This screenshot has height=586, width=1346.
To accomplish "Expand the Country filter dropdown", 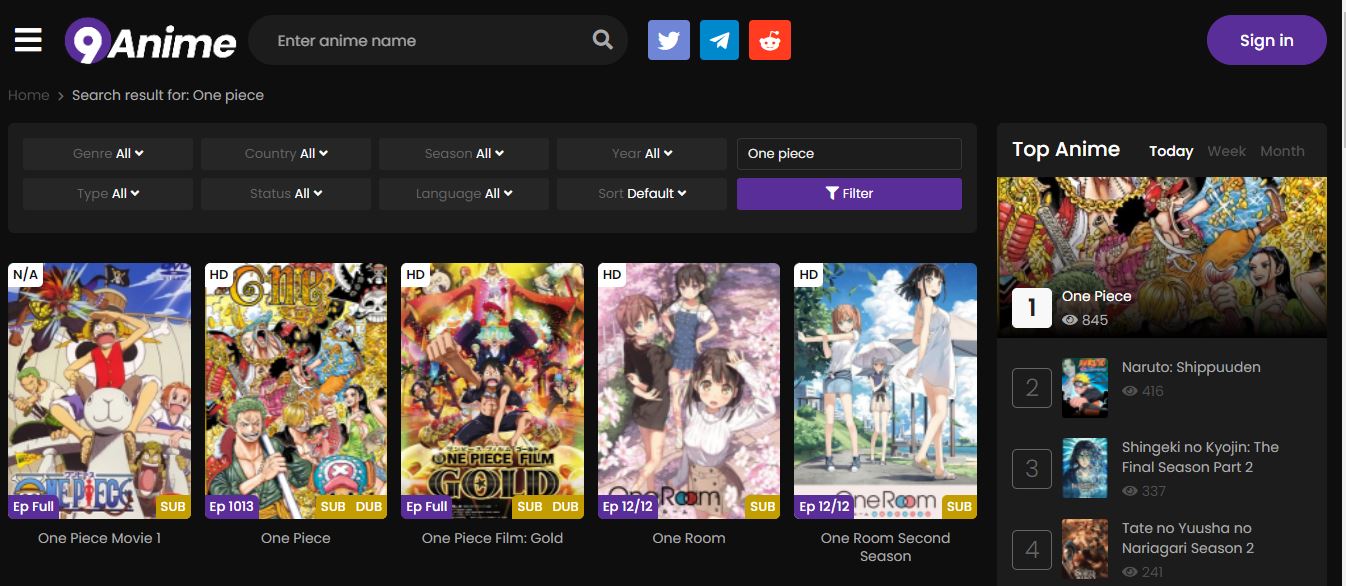I will click(286, 154).
